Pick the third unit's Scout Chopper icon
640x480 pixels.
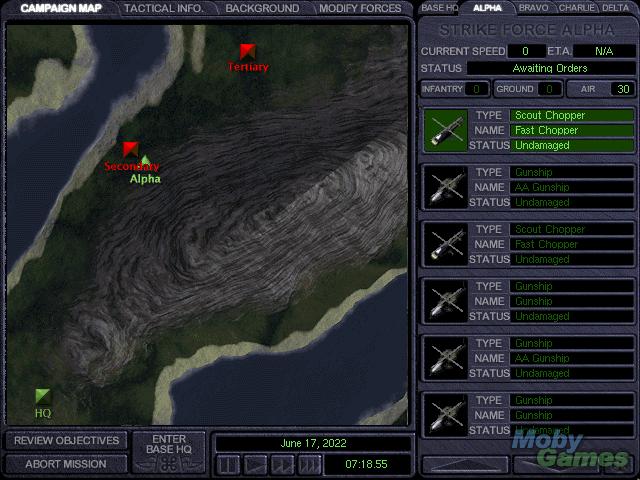click(x=445, y=244)
